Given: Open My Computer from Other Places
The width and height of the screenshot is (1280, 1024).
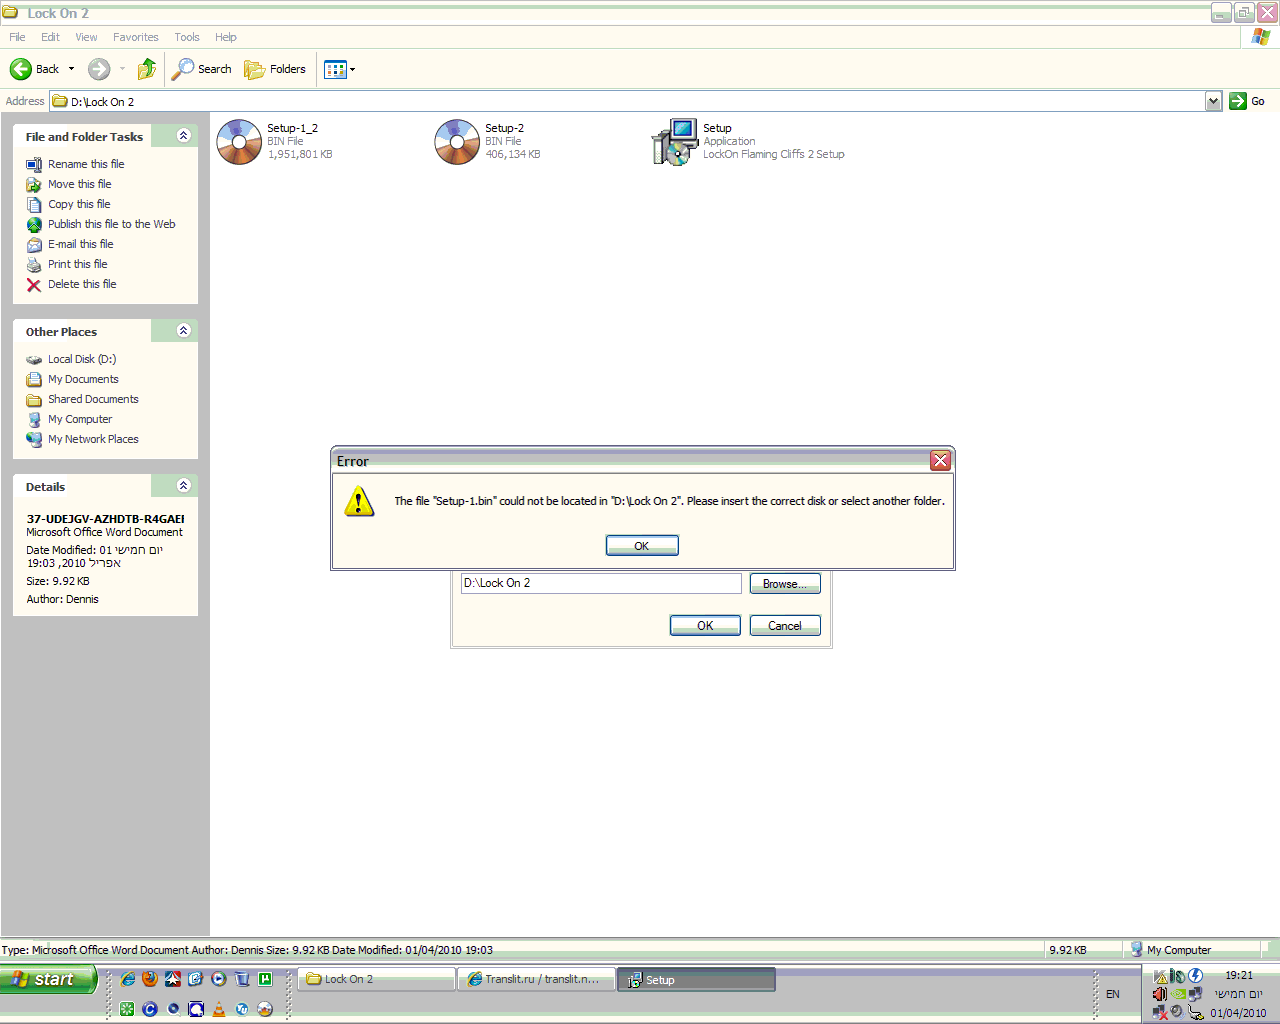Looking at the screenshot, I should tap(80, 419).
